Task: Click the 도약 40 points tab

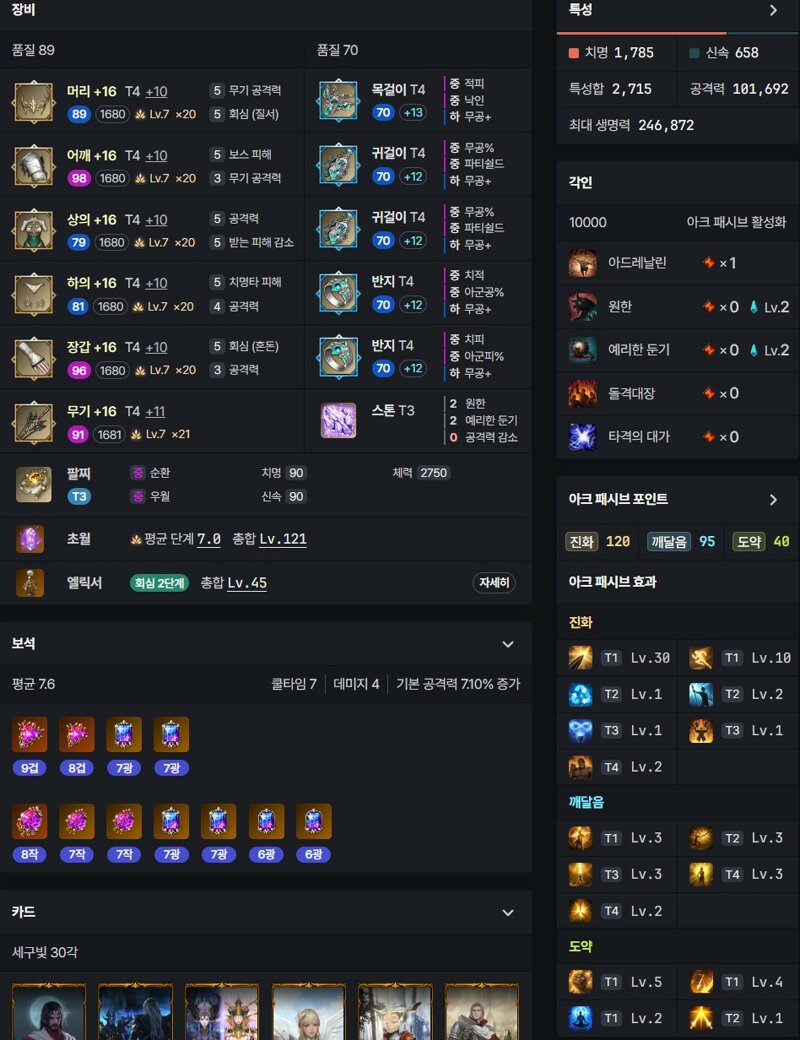Action: (x=761, y=541)
